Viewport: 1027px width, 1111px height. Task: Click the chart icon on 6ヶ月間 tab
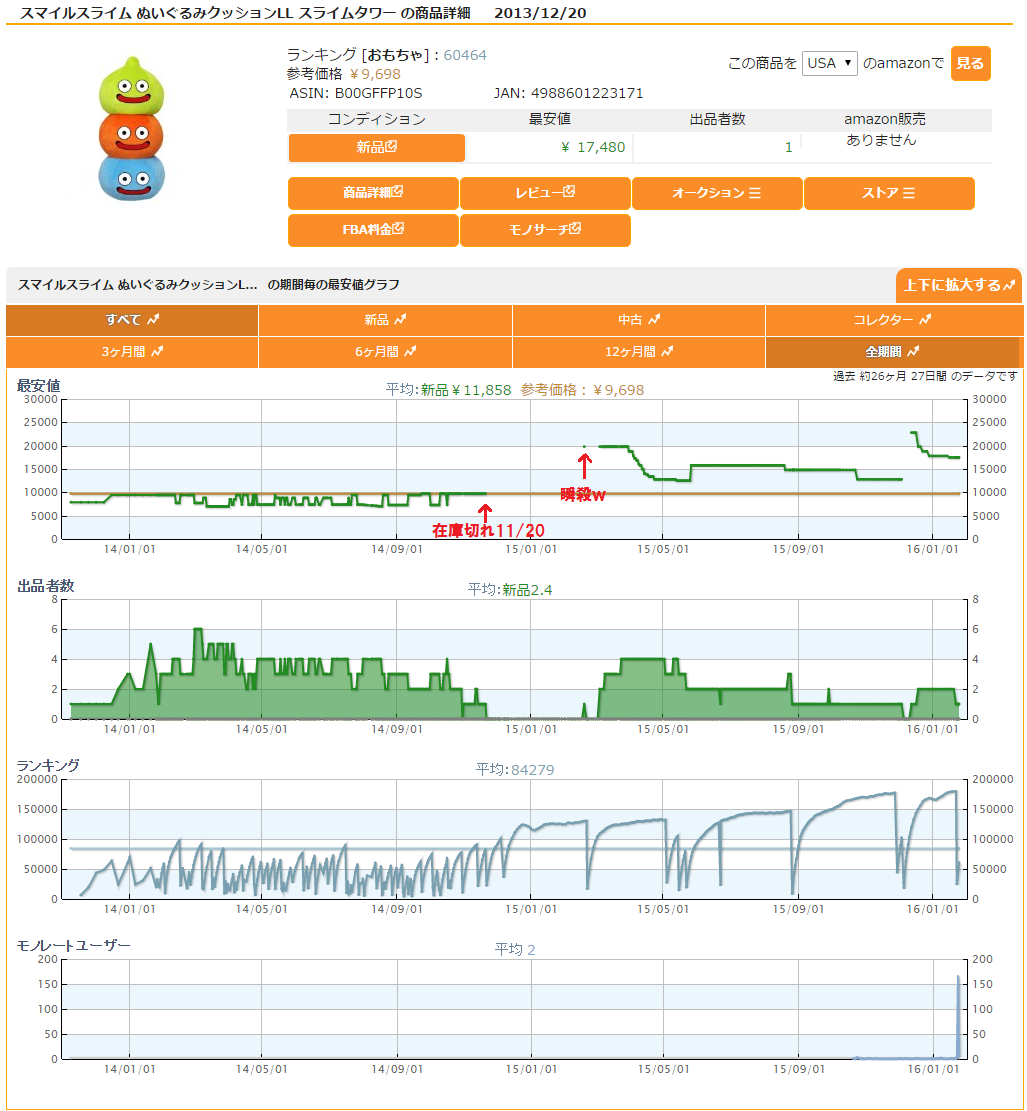(410, 351)
